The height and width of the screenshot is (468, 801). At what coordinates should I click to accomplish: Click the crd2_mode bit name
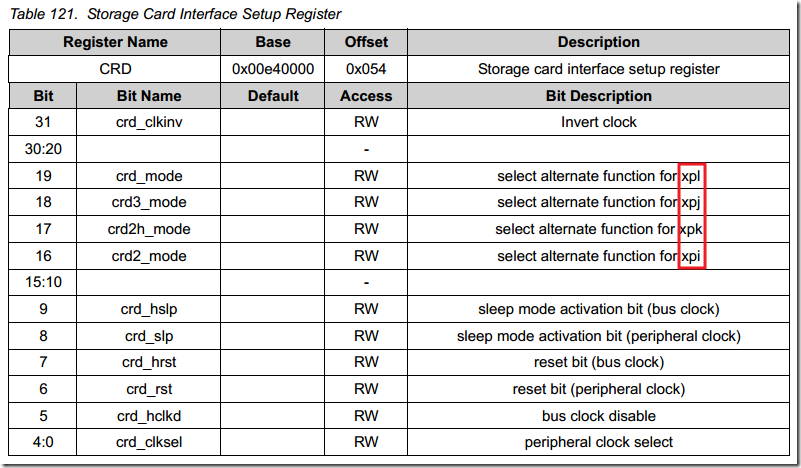click(x=147, y=256)
